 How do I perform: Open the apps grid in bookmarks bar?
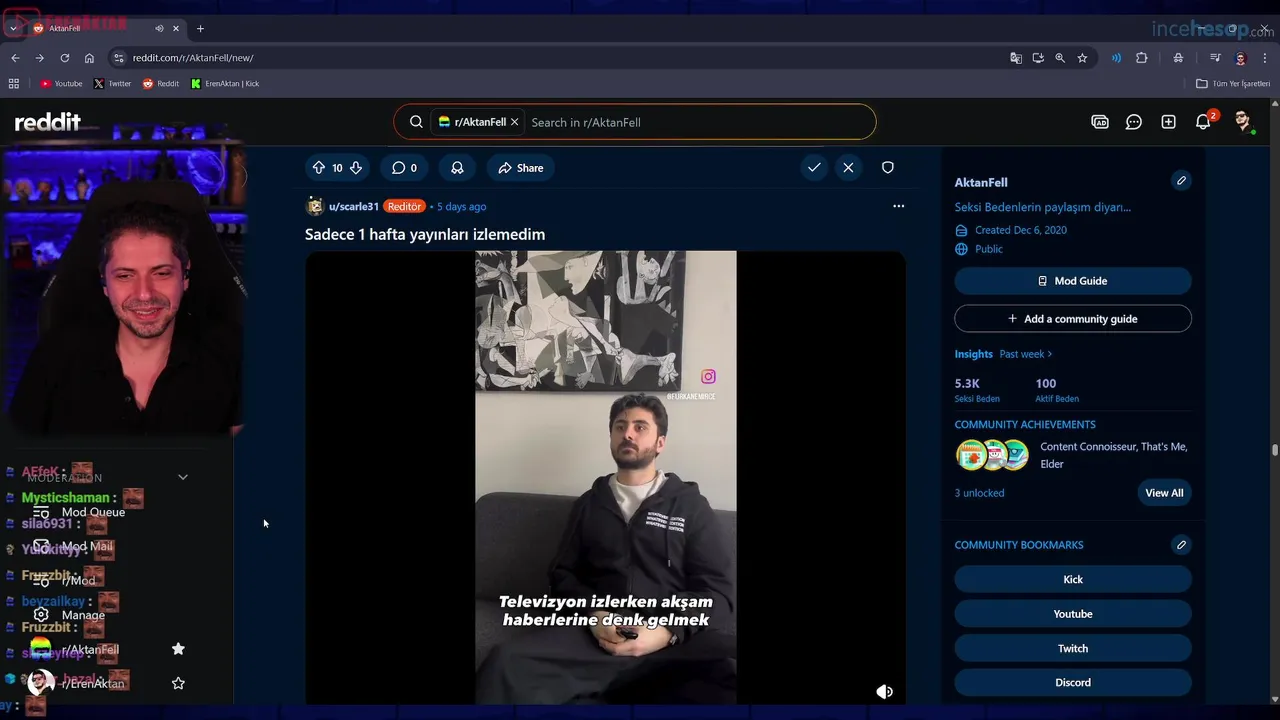14,84
